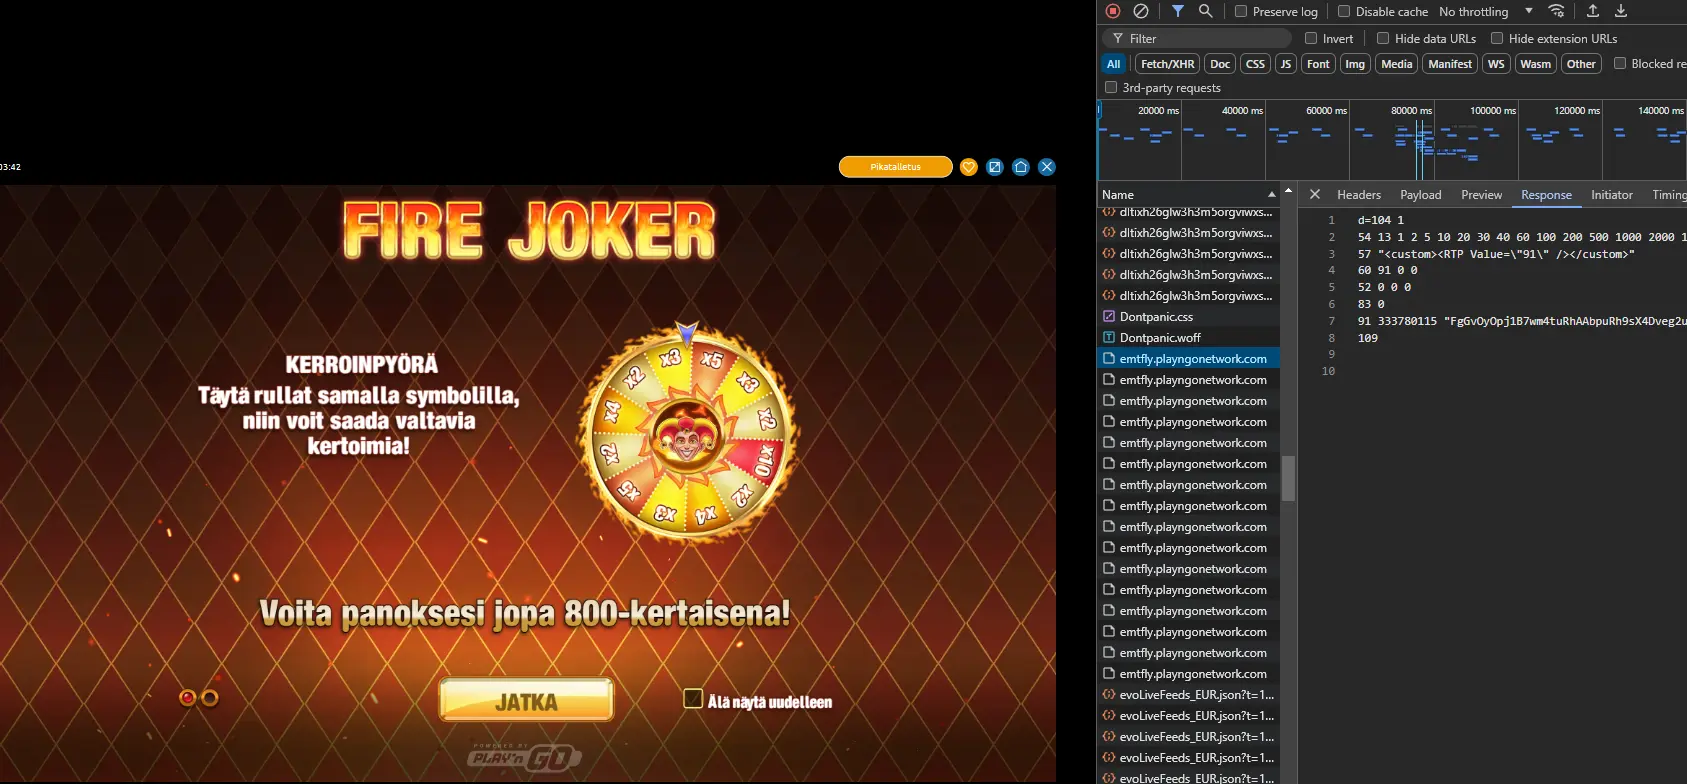The image size is (1687, 784).
Task: Go to first intro page dot
Action: click(187, 698)
